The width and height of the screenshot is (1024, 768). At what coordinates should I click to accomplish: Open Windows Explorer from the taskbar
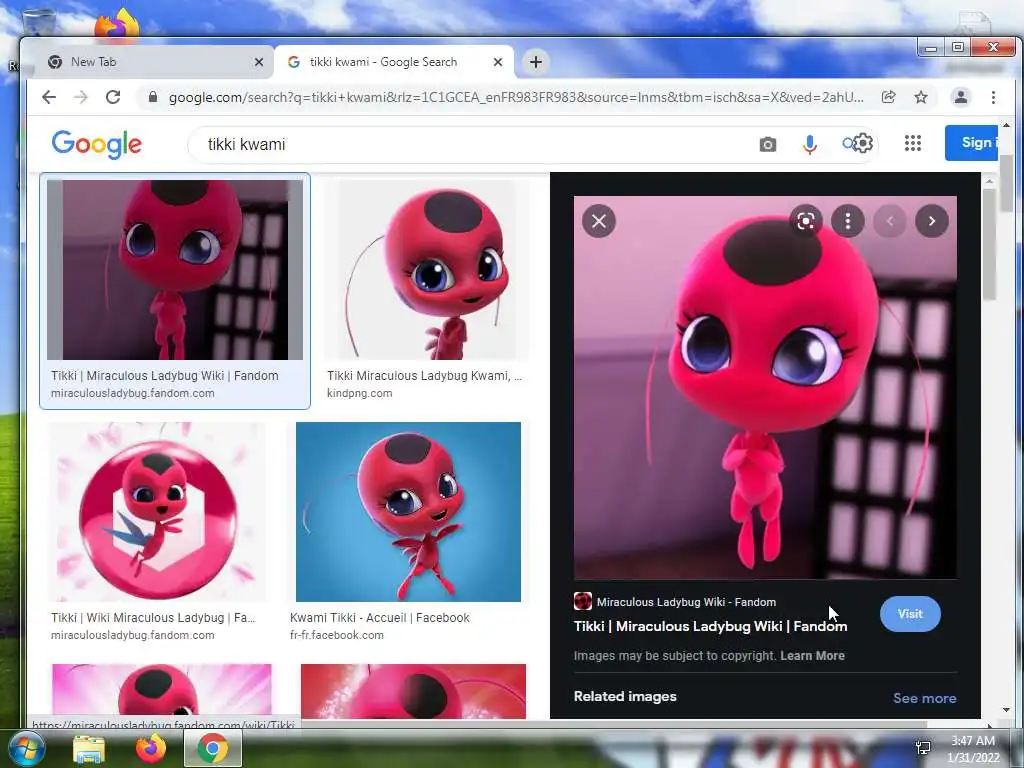(x=89, y=749)
